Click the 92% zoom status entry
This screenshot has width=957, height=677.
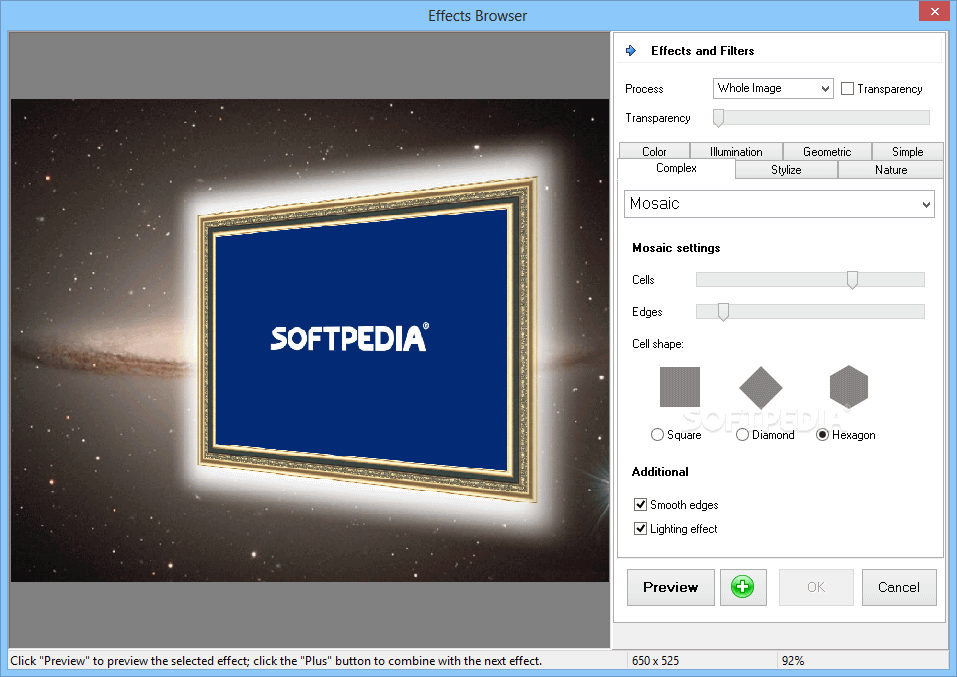coord(793,661)
